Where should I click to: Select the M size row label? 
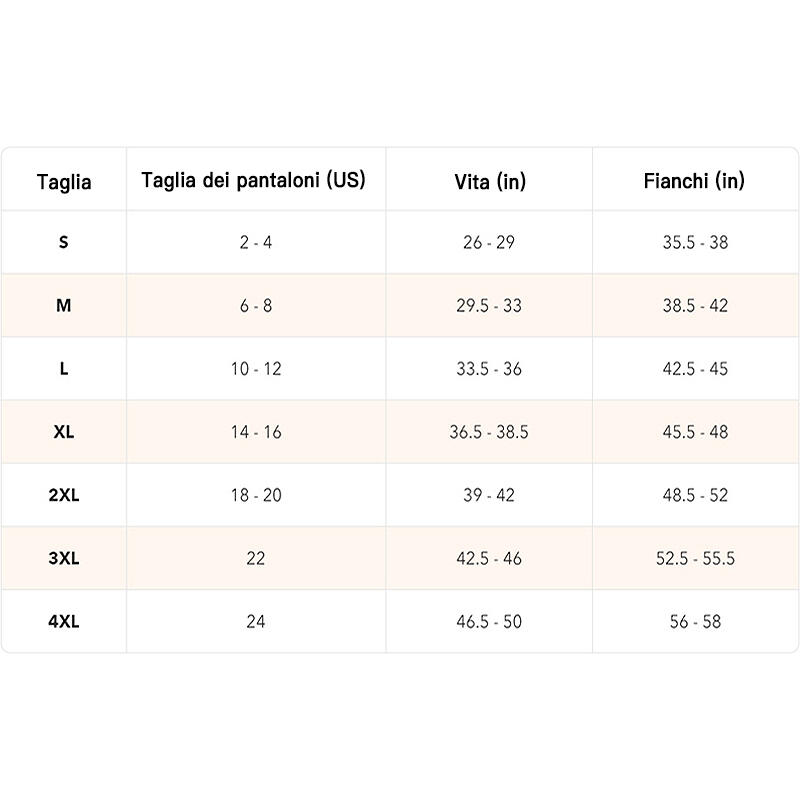click(64, 306)
